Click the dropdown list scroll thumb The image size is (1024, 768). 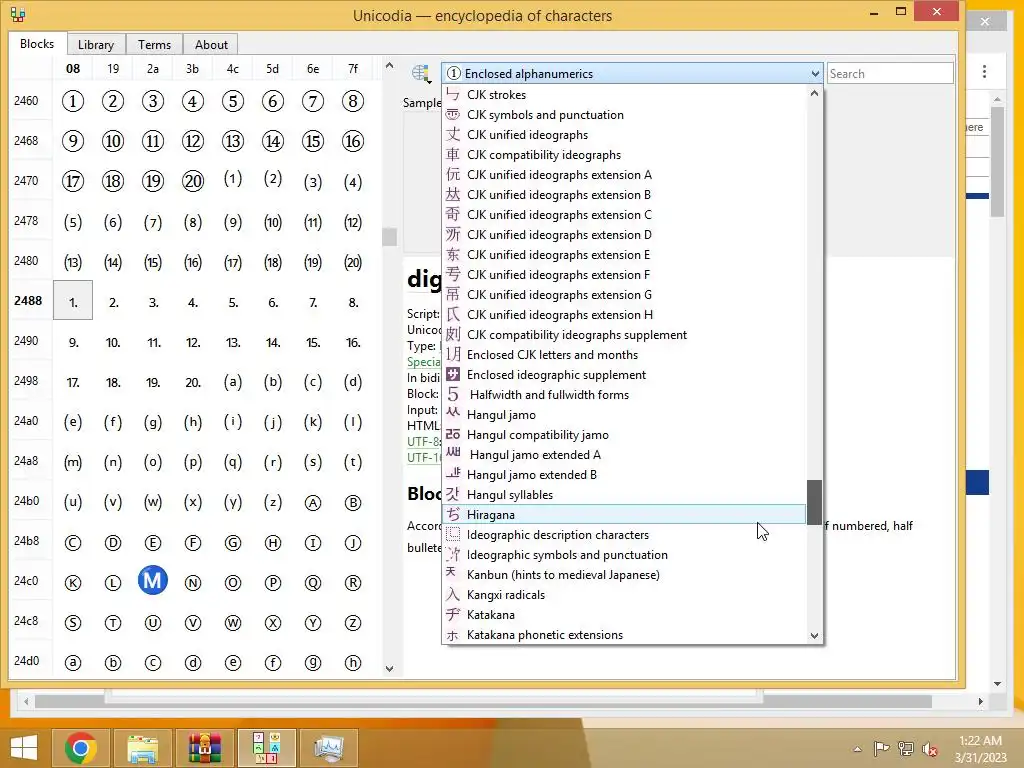814,502
